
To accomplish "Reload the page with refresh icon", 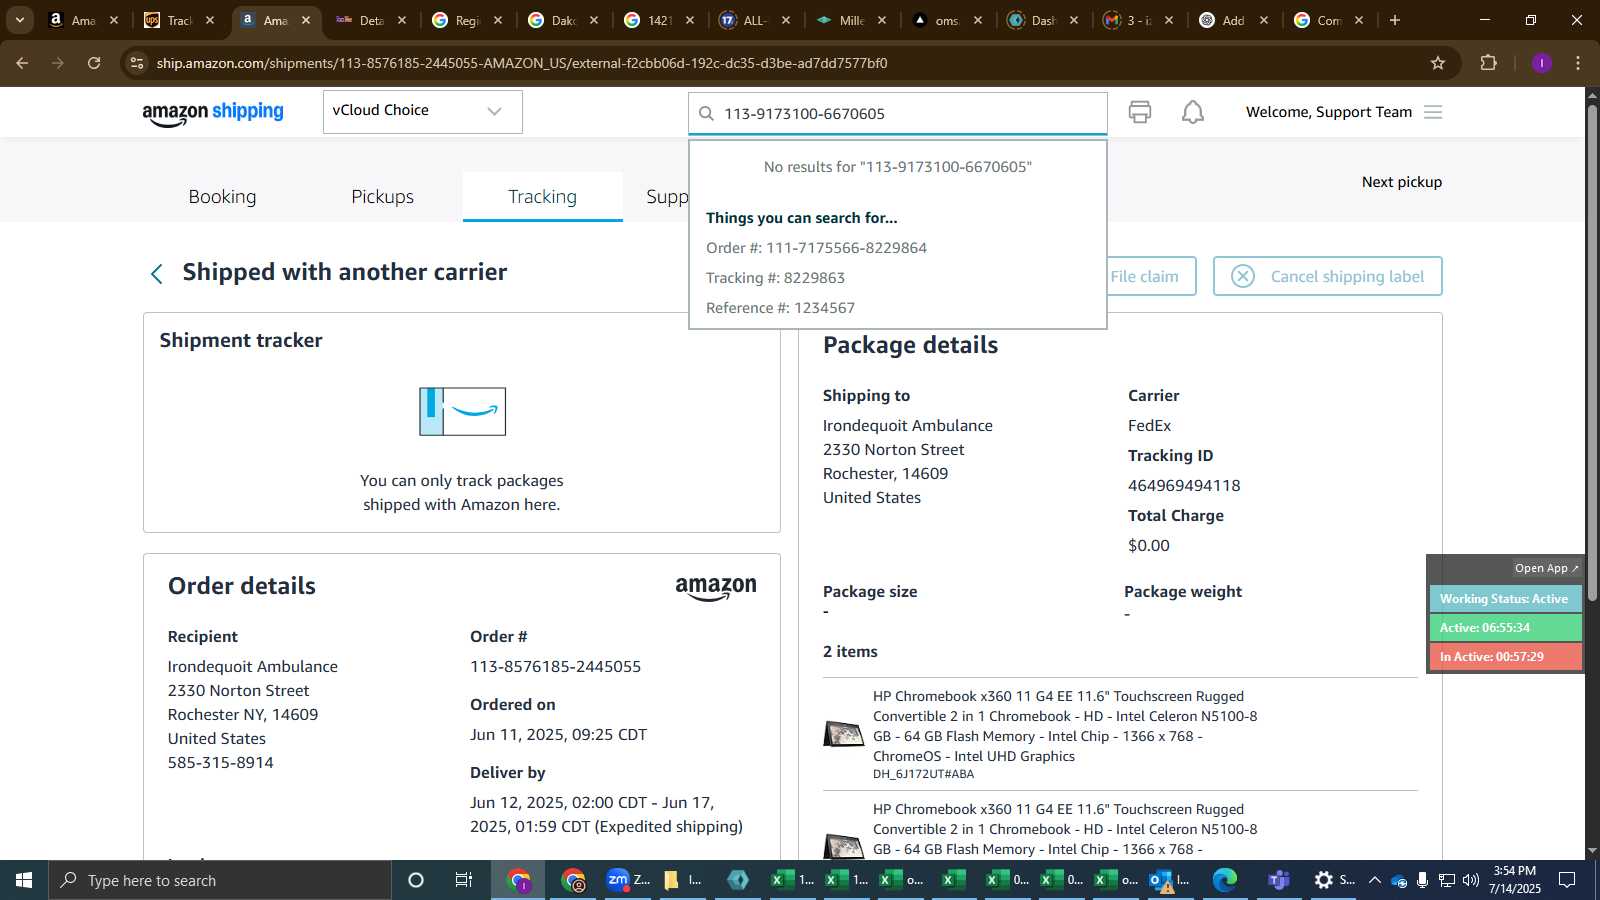I will [x=94, y=63].
